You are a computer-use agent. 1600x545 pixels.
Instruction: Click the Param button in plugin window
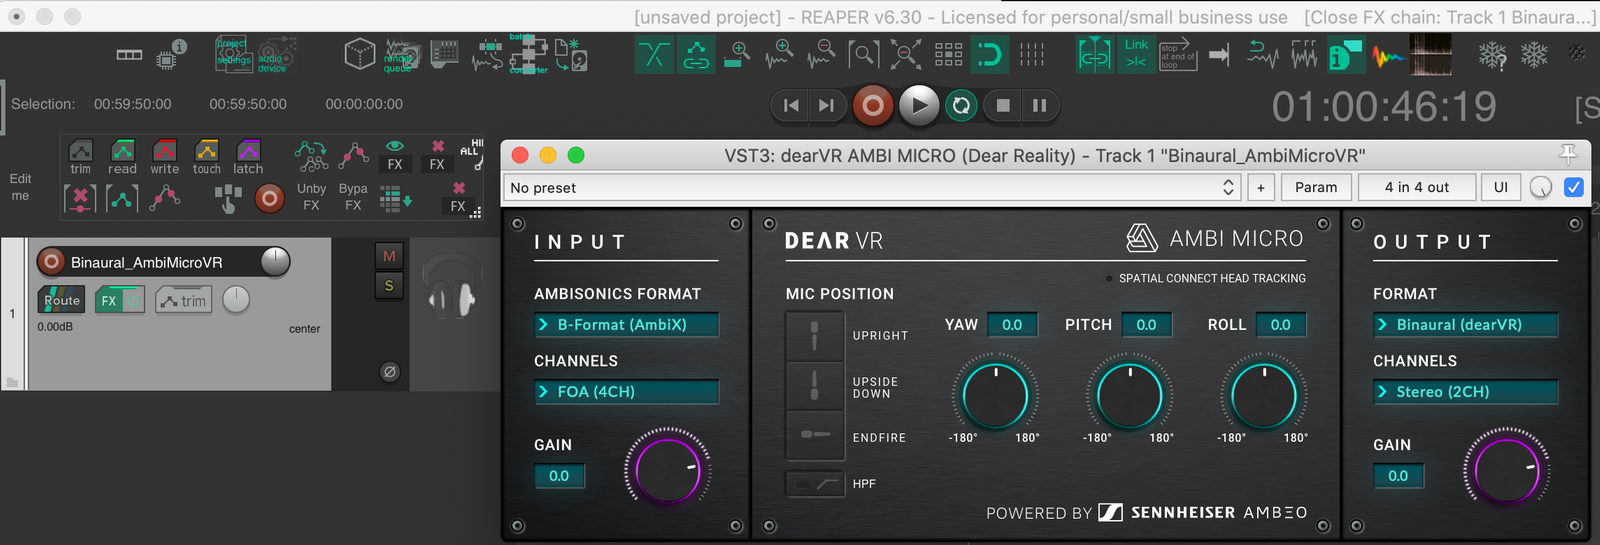tap(1315, 188)
